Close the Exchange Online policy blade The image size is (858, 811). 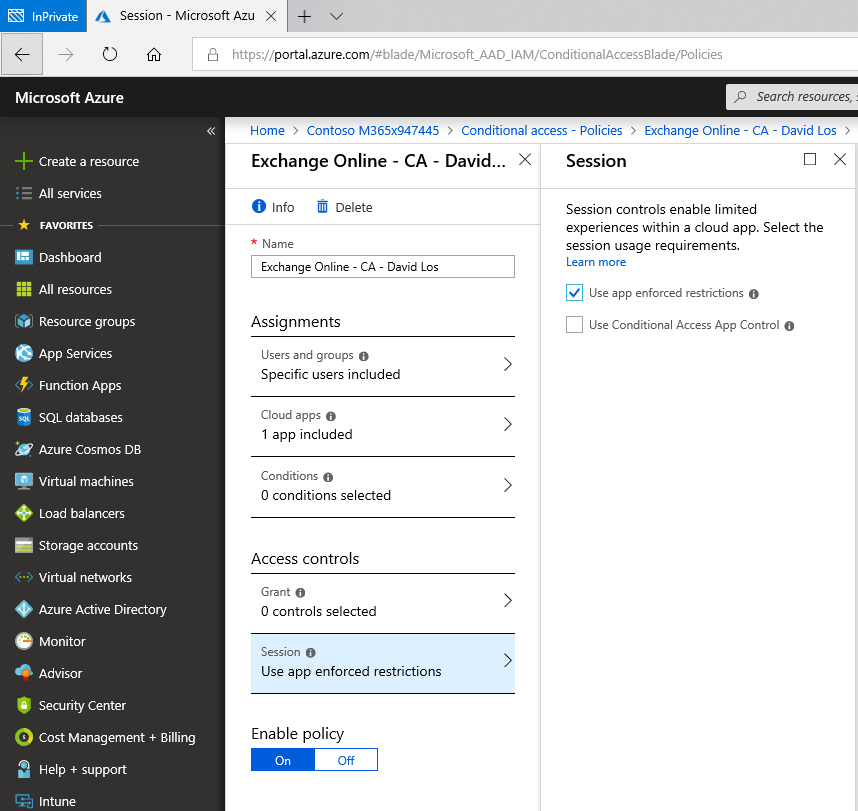tap(525, 159)
